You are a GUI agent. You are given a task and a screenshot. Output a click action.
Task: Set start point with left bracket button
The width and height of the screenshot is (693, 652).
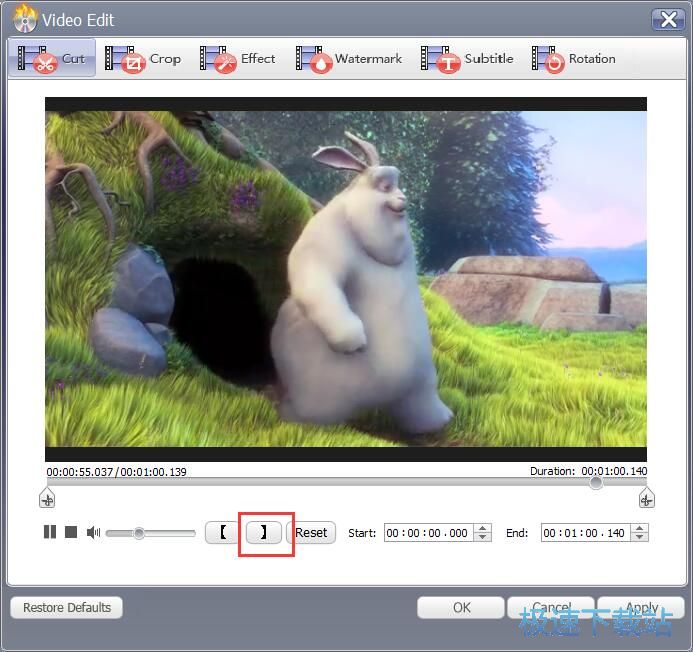tap(223, 532)
